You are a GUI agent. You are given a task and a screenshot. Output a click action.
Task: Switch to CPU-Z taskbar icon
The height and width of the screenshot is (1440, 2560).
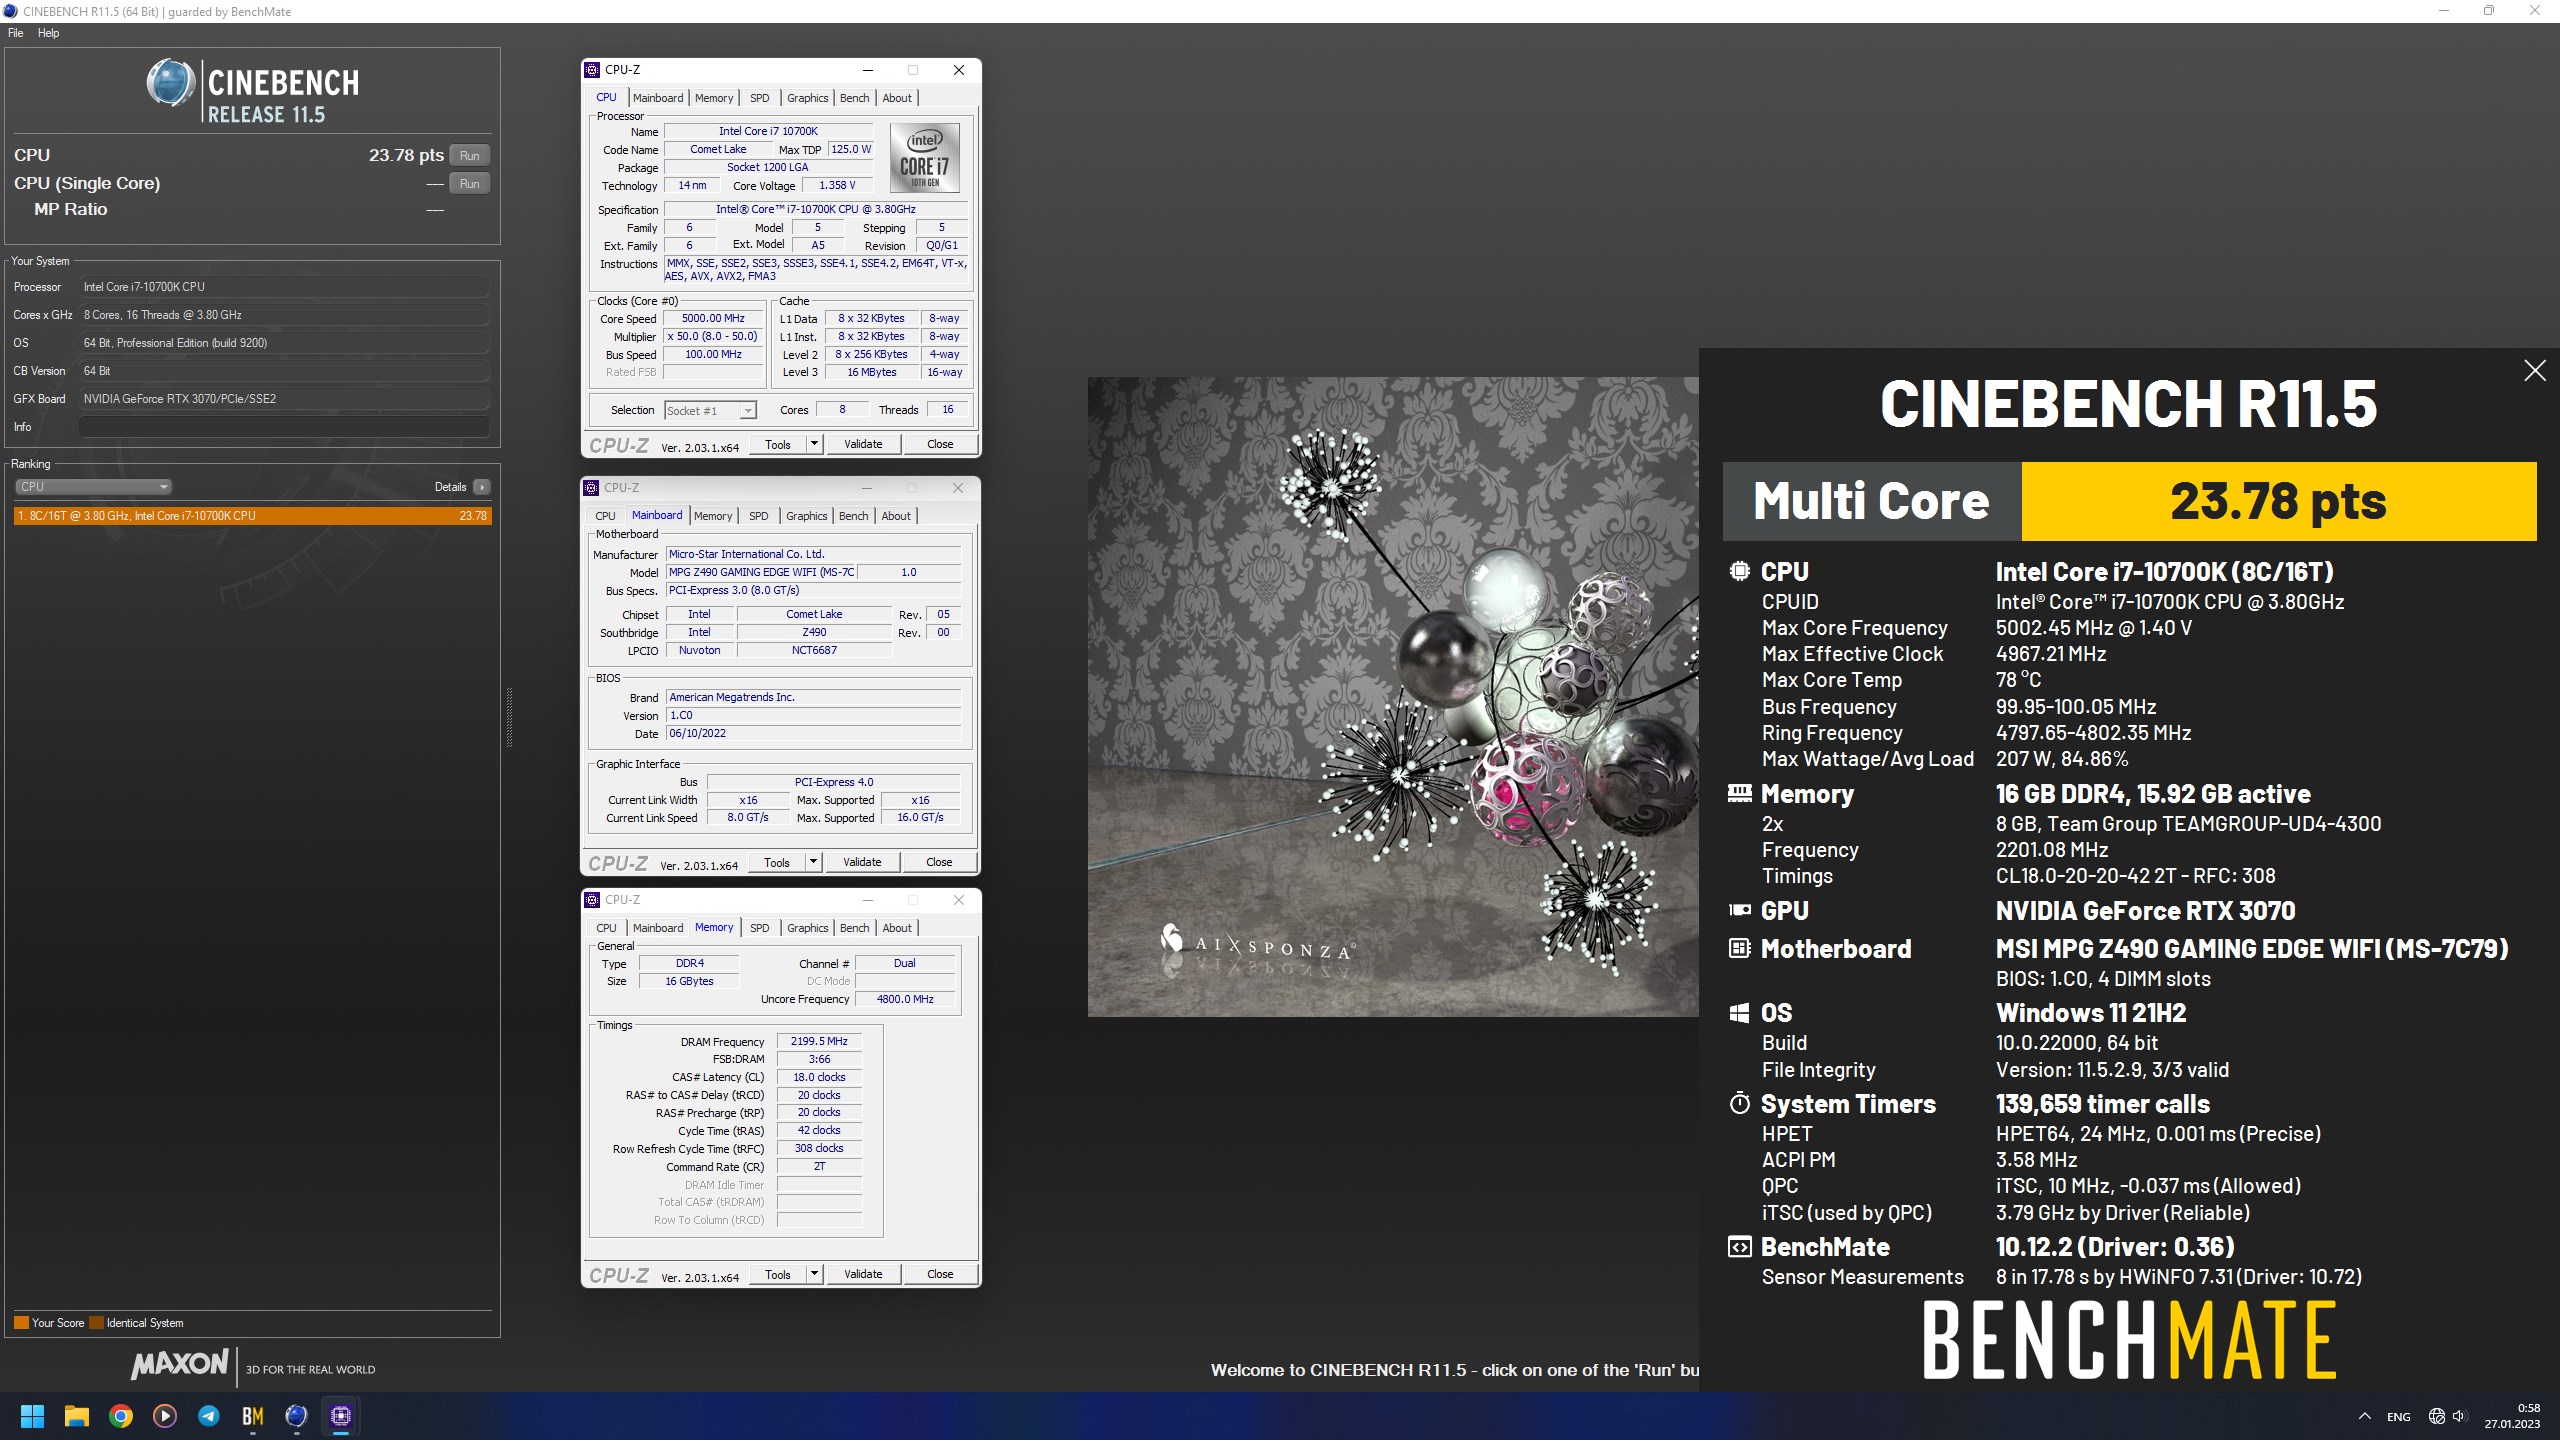tap(341, 1416)
